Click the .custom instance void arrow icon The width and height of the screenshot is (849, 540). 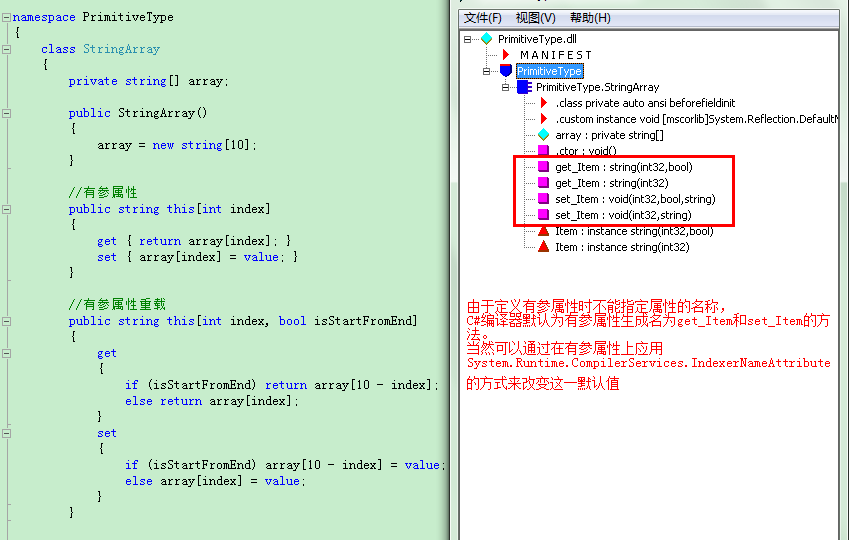[x=544, y=119]
